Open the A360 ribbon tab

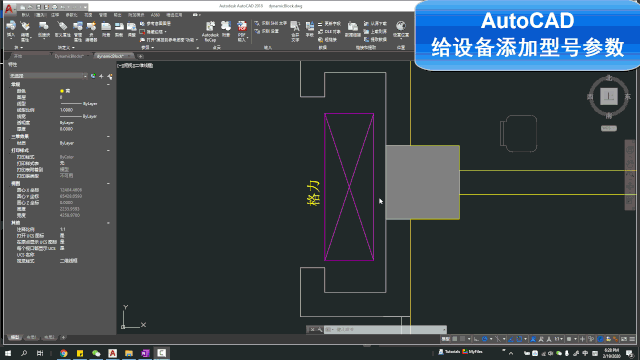coord(155,15)
